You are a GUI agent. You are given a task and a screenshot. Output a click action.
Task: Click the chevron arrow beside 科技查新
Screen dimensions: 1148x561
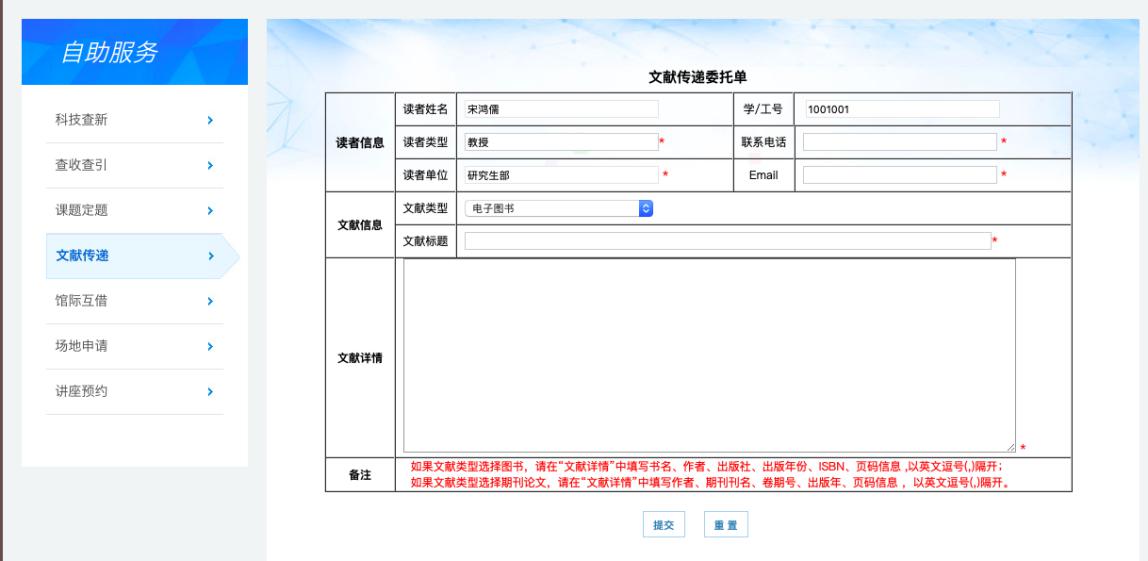tap(210, 120)
